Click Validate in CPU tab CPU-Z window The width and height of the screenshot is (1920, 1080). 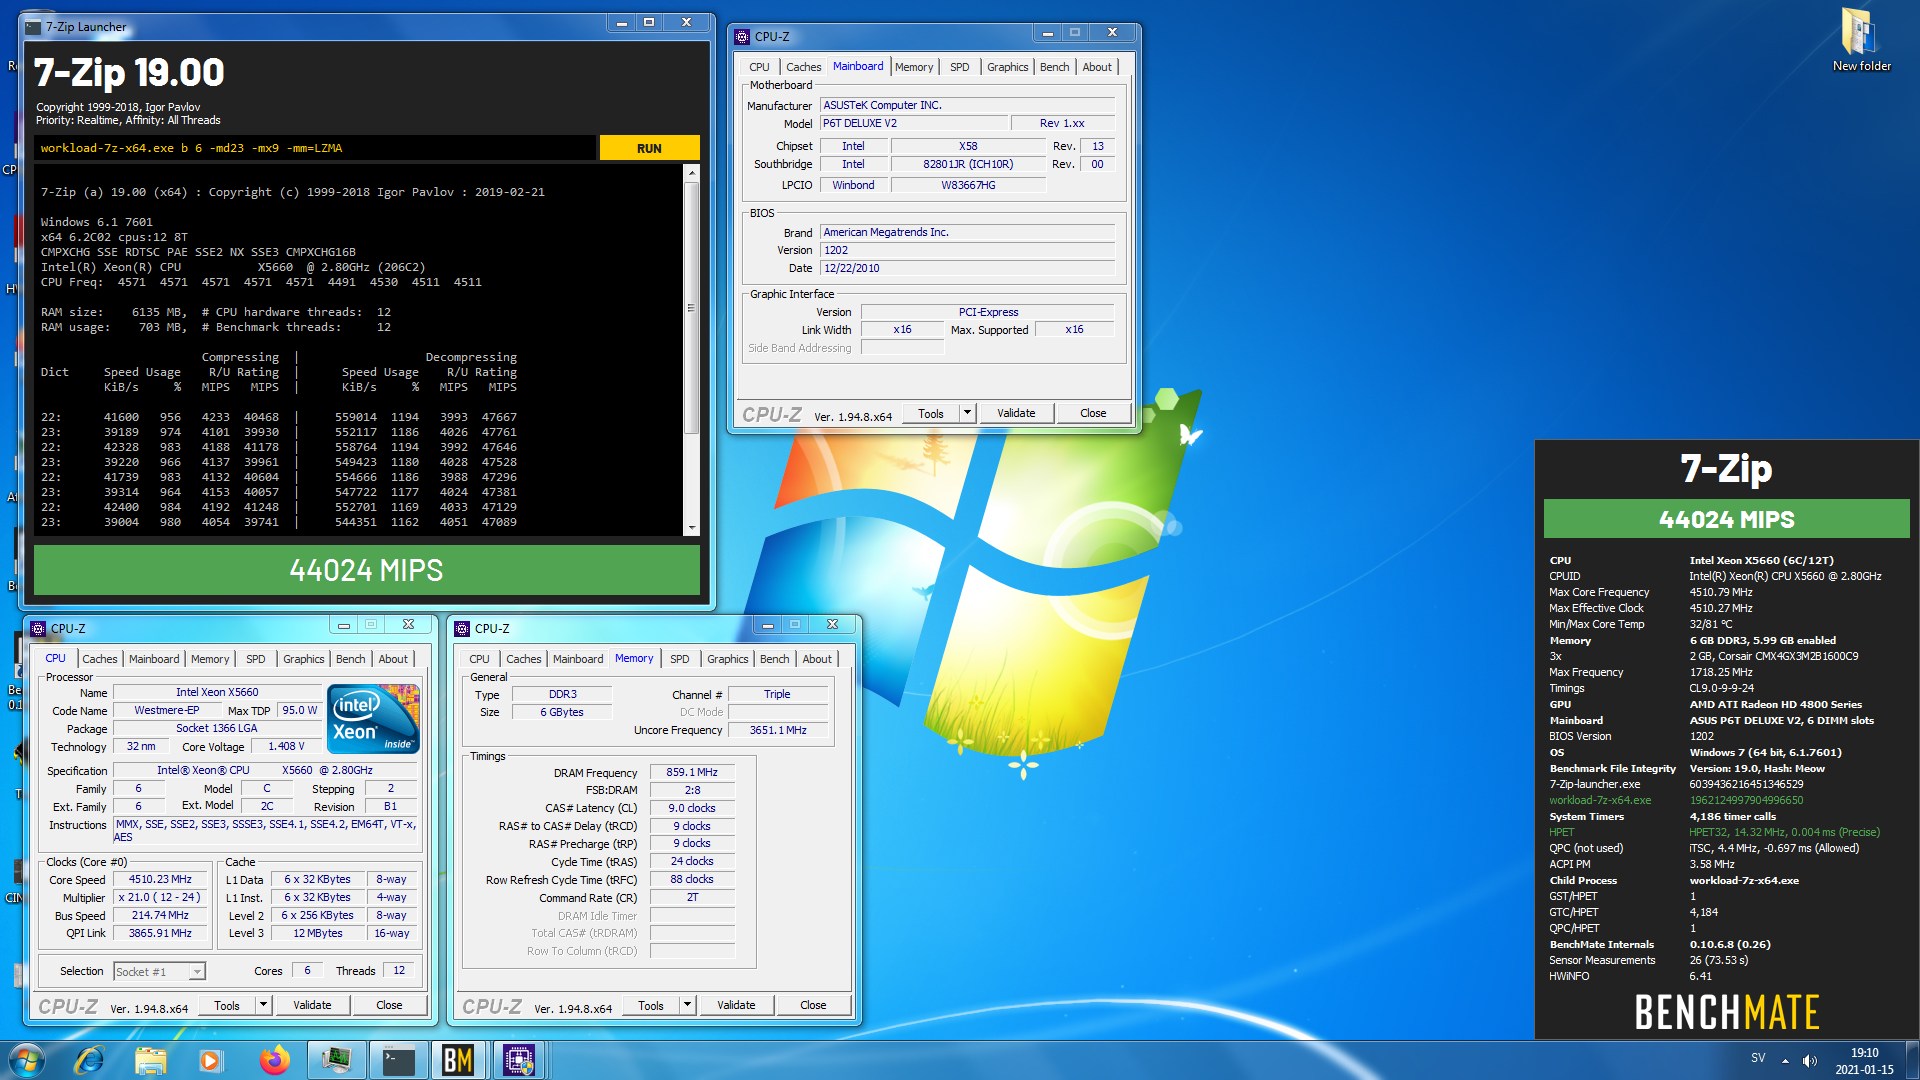point(312,1006)
